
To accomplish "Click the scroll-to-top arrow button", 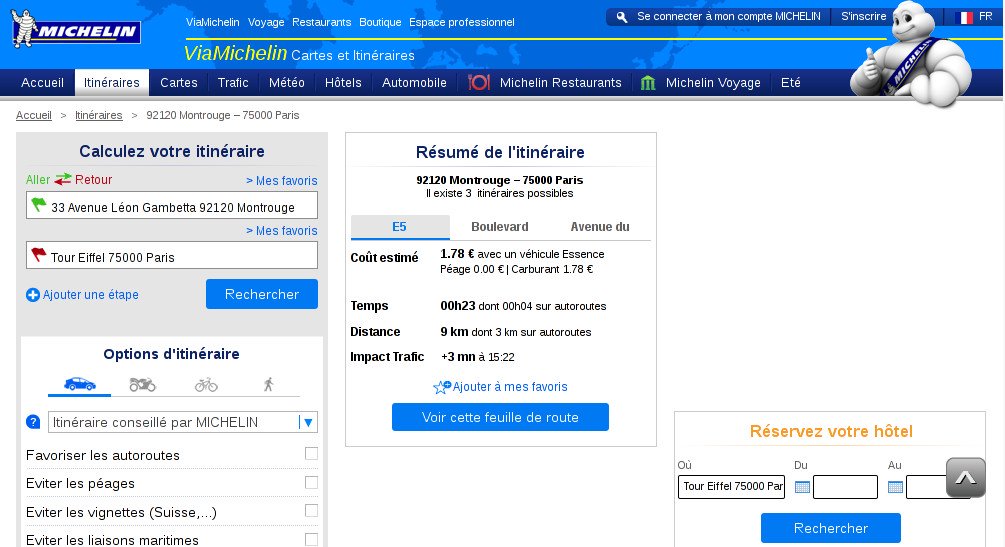I will tap(965, 478).
